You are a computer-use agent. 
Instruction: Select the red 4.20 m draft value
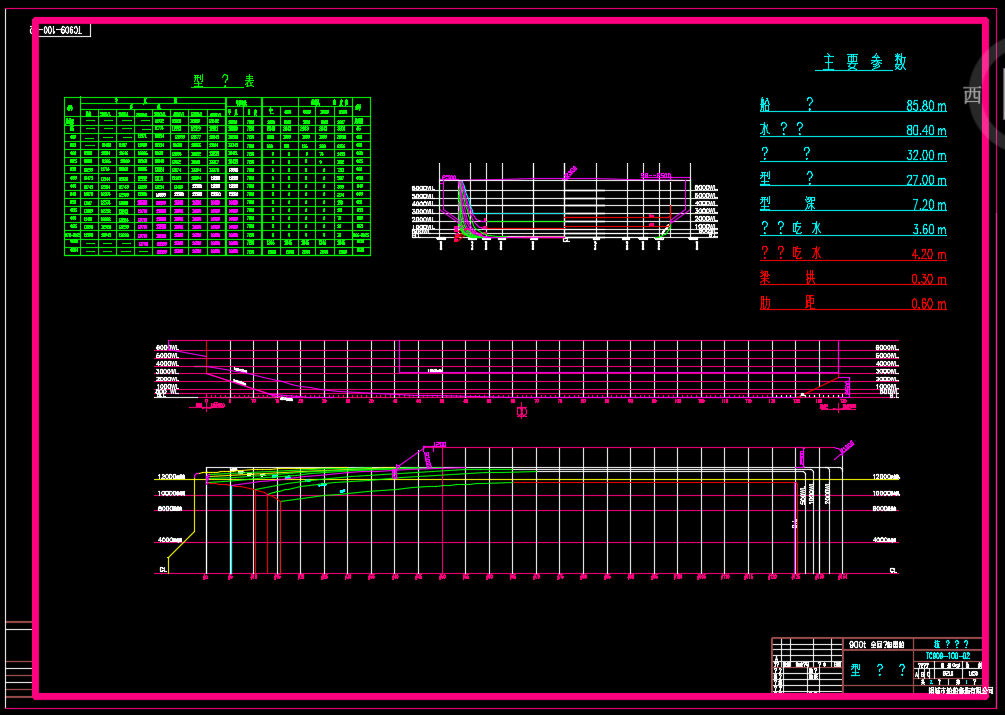coord(929,255)
